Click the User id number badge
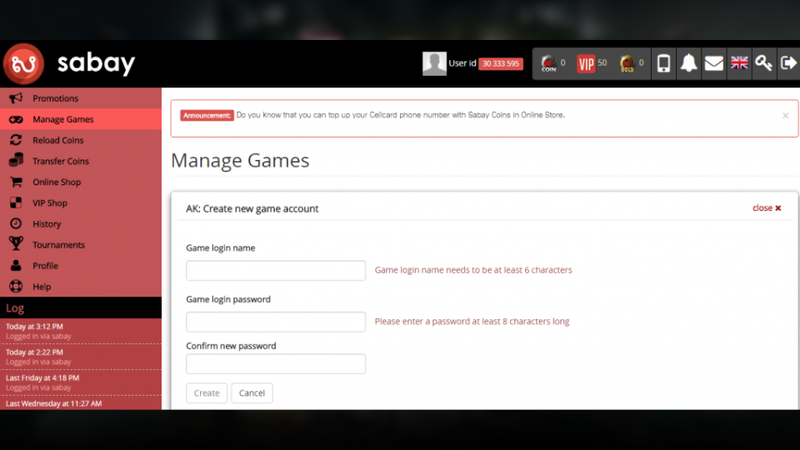Viewport: 800px width, 450px height. [501, 64]
